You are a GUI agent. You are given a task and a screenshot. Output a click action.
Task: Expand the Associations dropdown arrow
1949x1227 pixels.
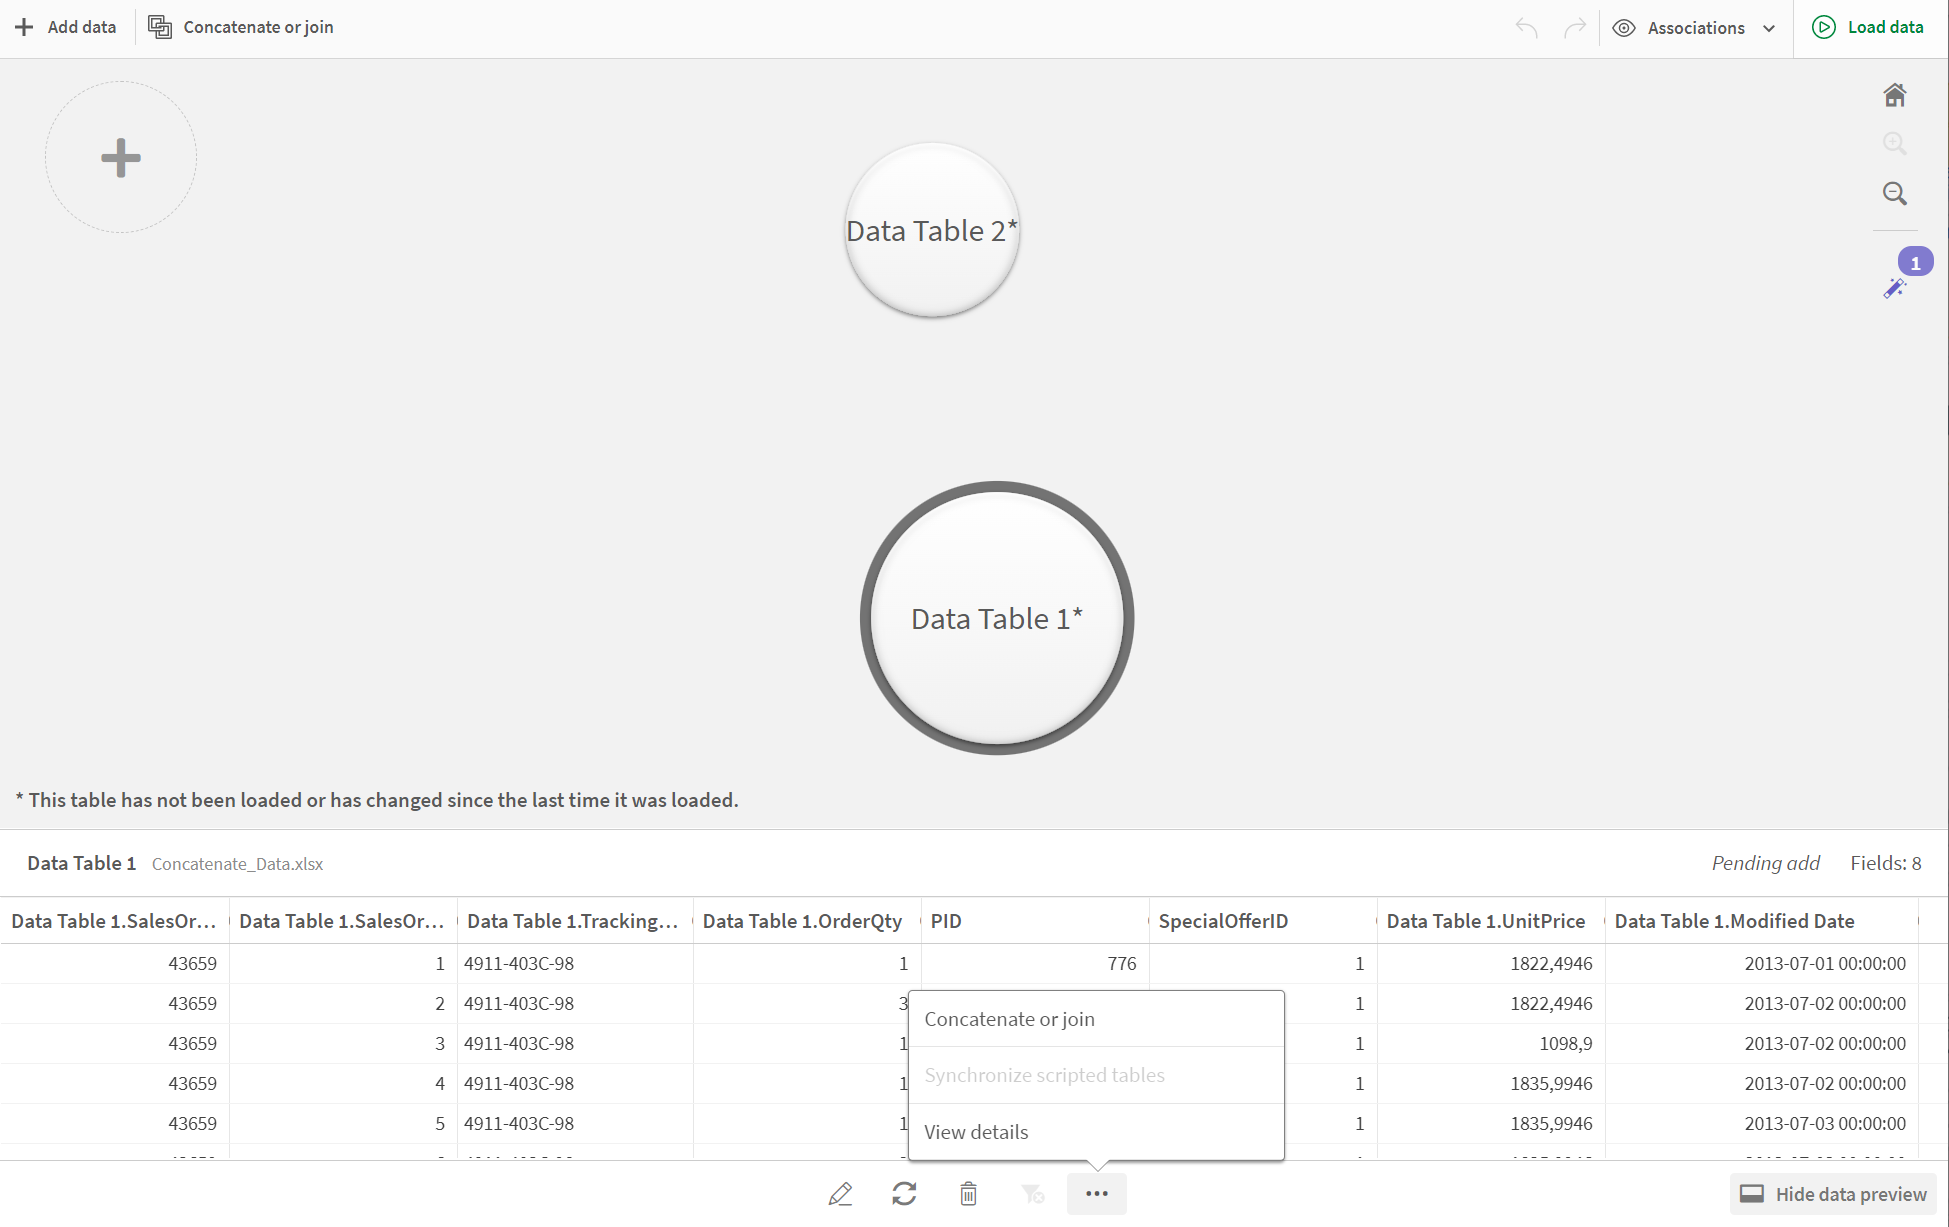[x=1771, y=27]
